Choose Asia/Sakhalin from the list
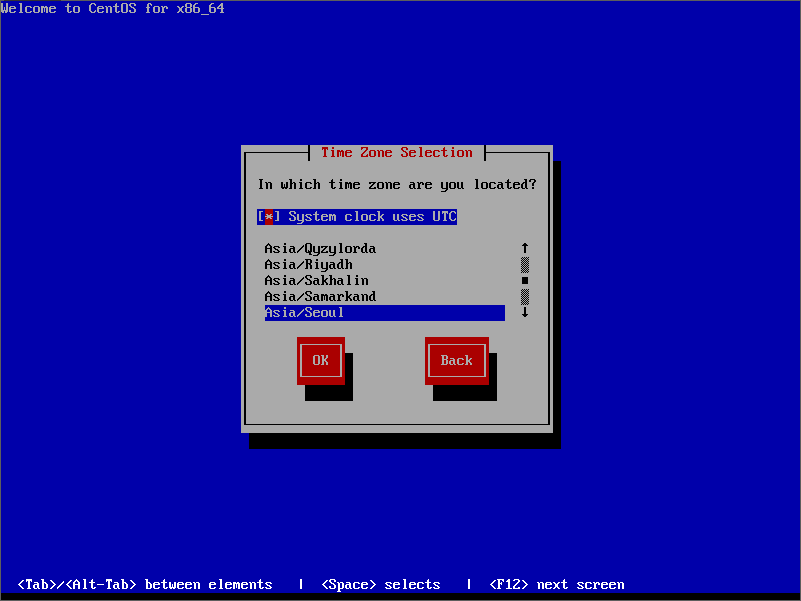The image size is (801, 601). pos(385,281)
